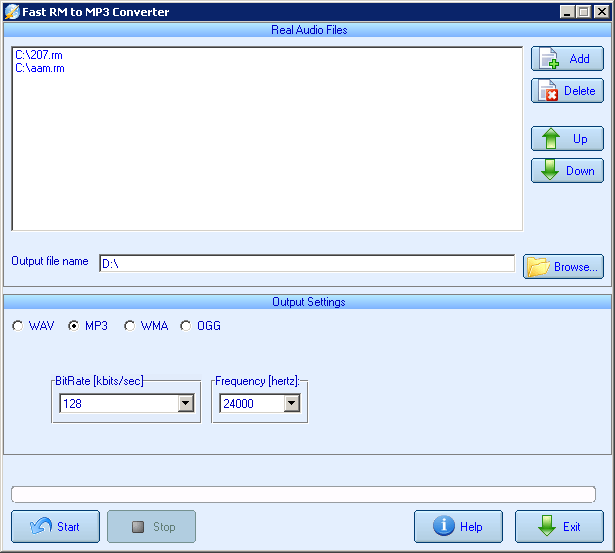Choose the MP3 output format
The height and width of the screenshot is (553, 615).
coord(73,326)
